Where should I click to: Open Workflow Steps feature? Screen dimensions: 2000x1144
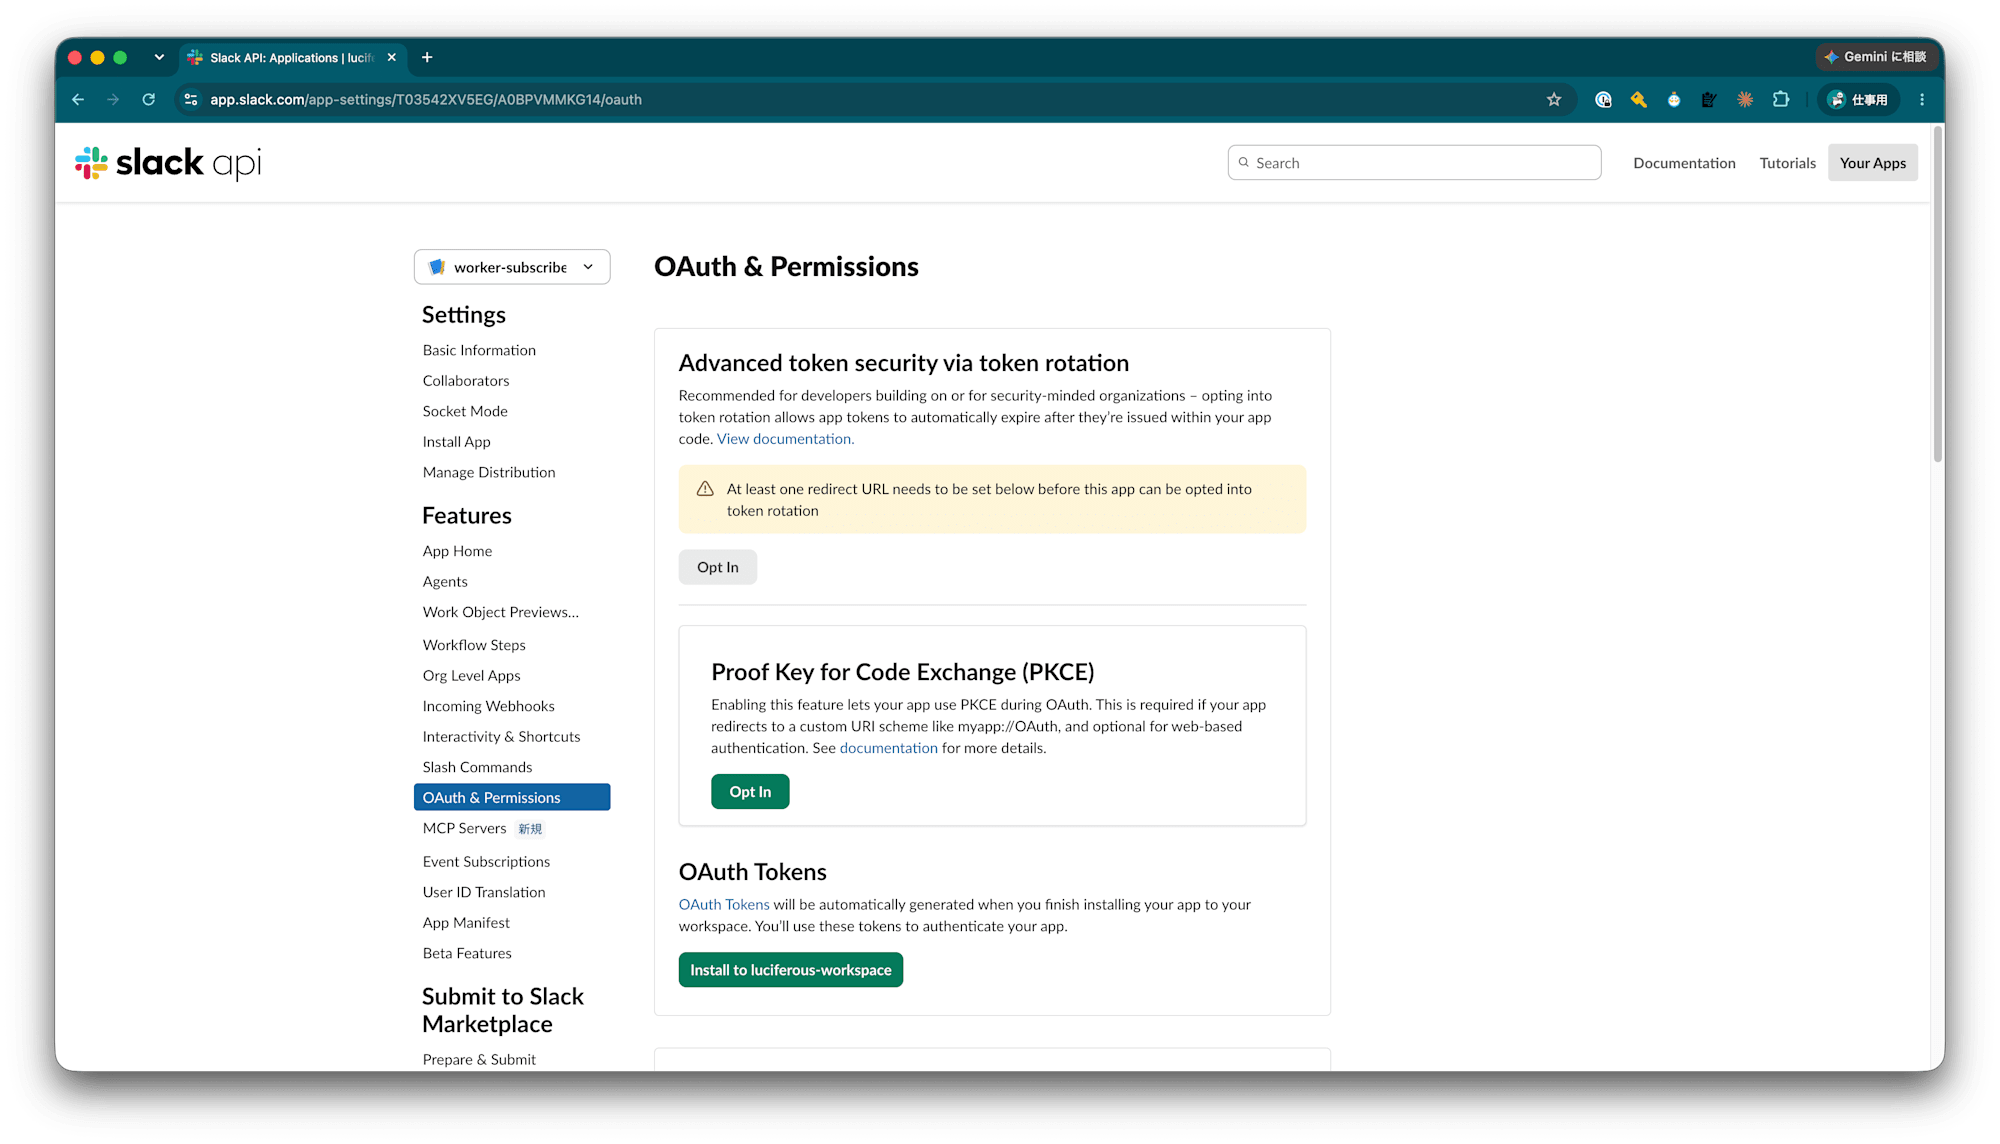(x=474, y=645)
